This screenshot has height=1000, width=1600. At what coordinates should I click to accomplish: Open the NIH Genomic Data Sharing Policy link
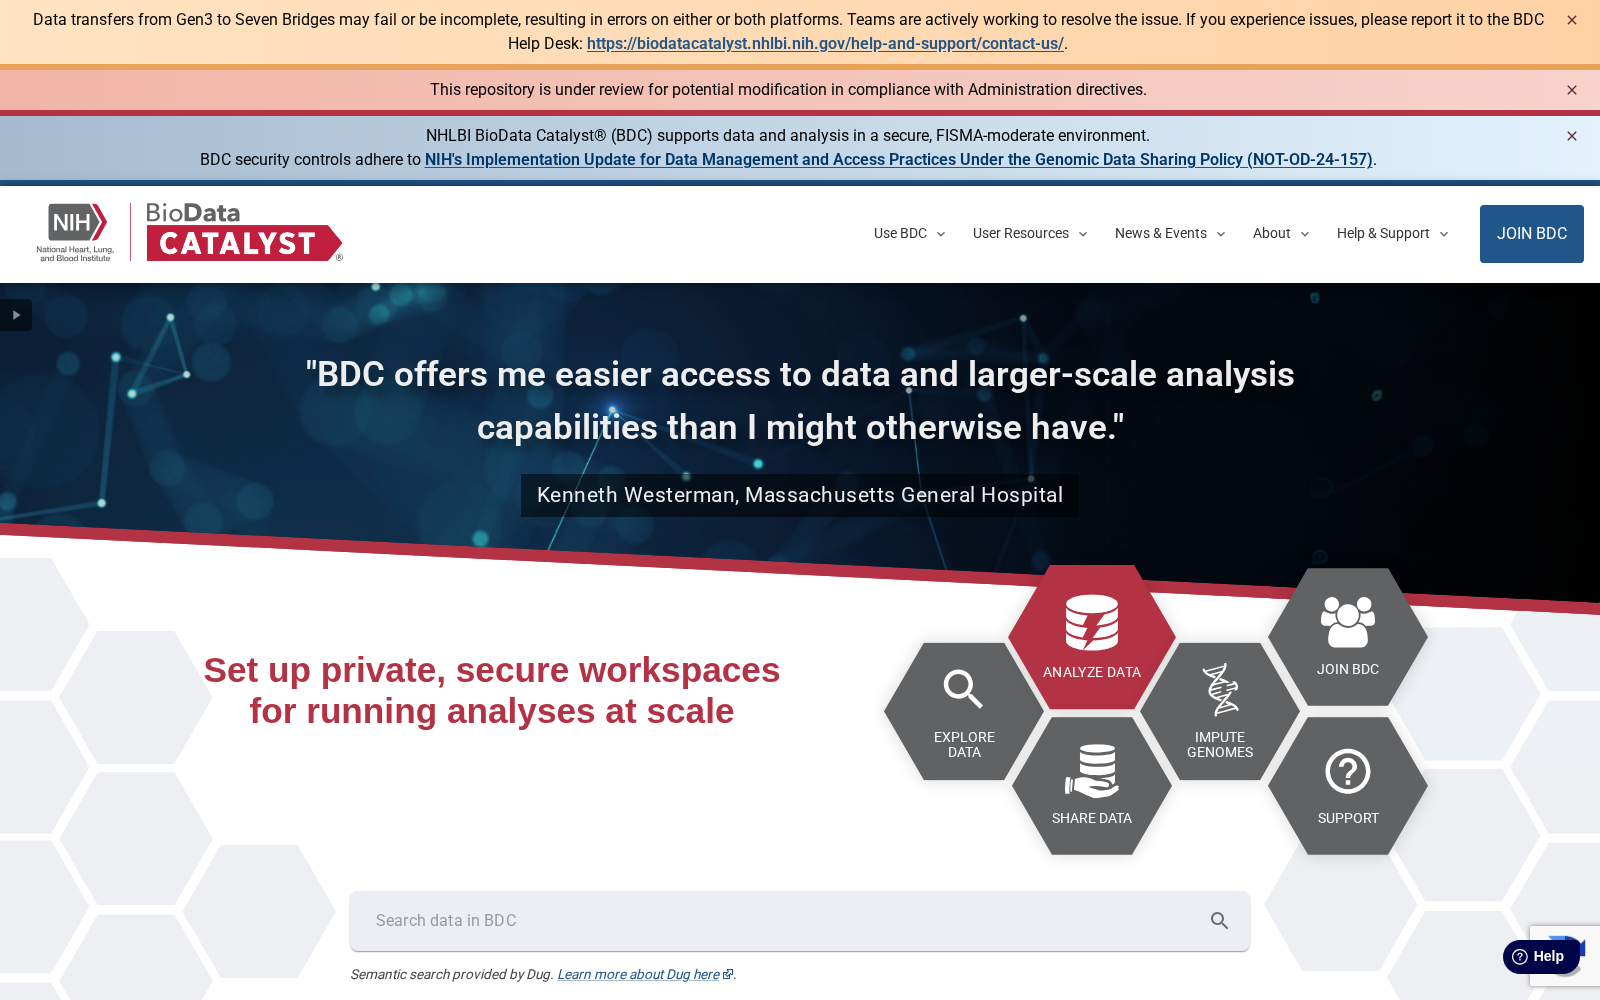tap(899, 160)
